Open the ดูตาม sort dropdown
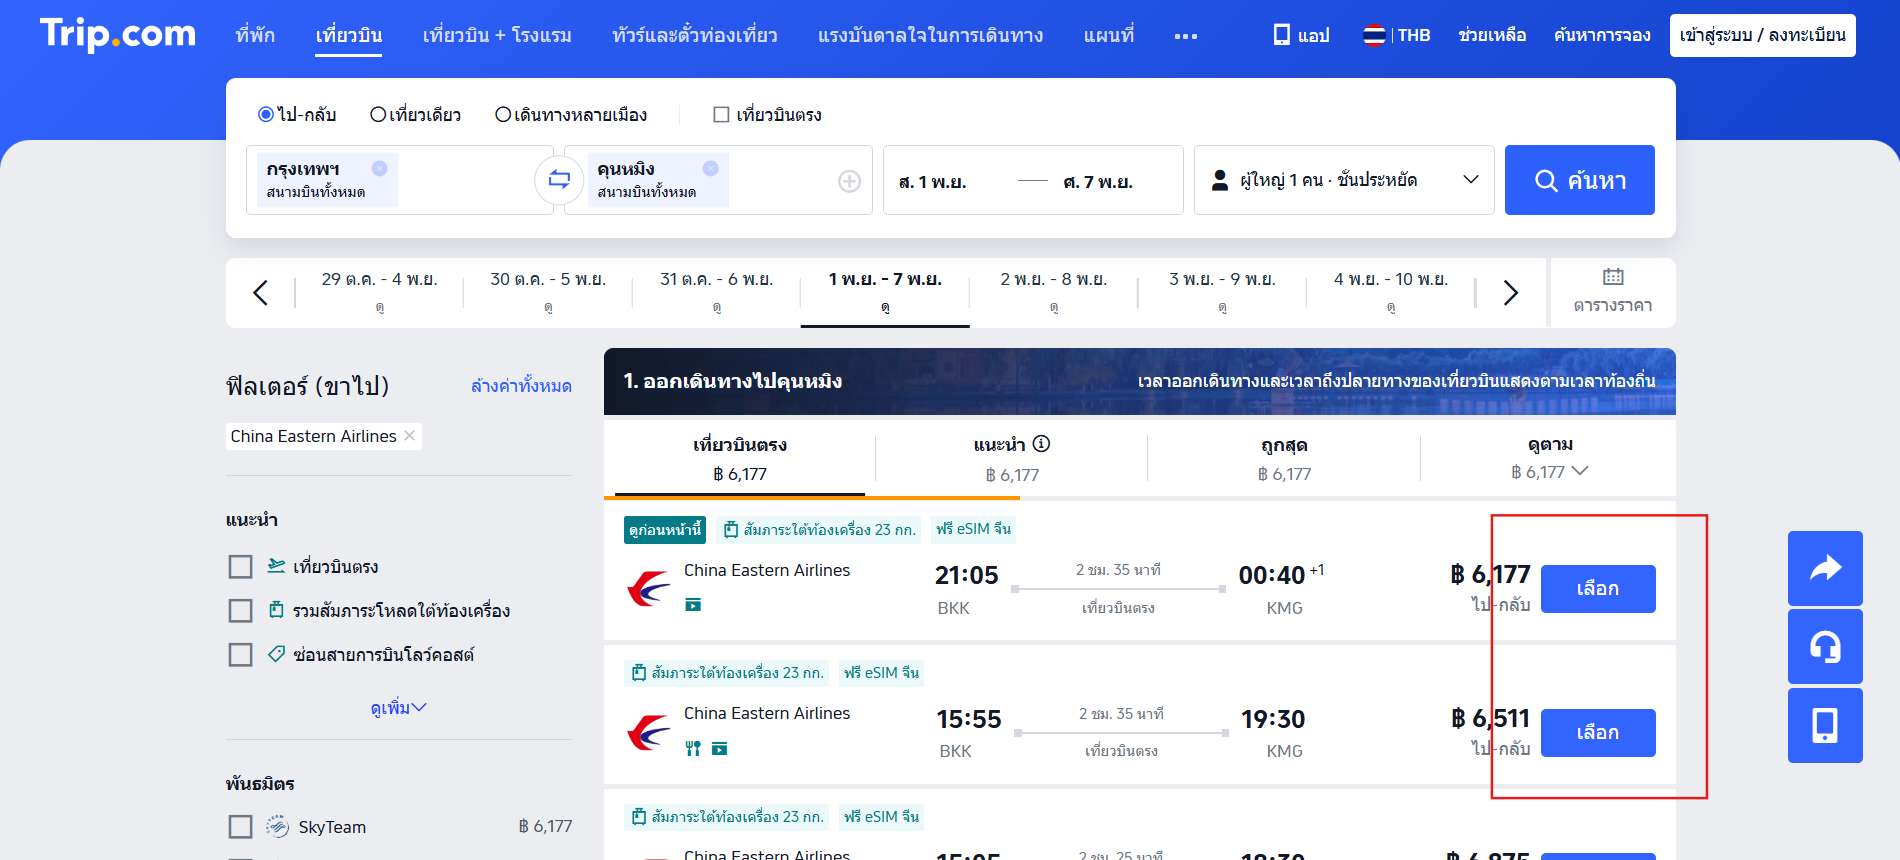Image resolution: width=1900 pixels, height=860 pixels. (1549, 458)
